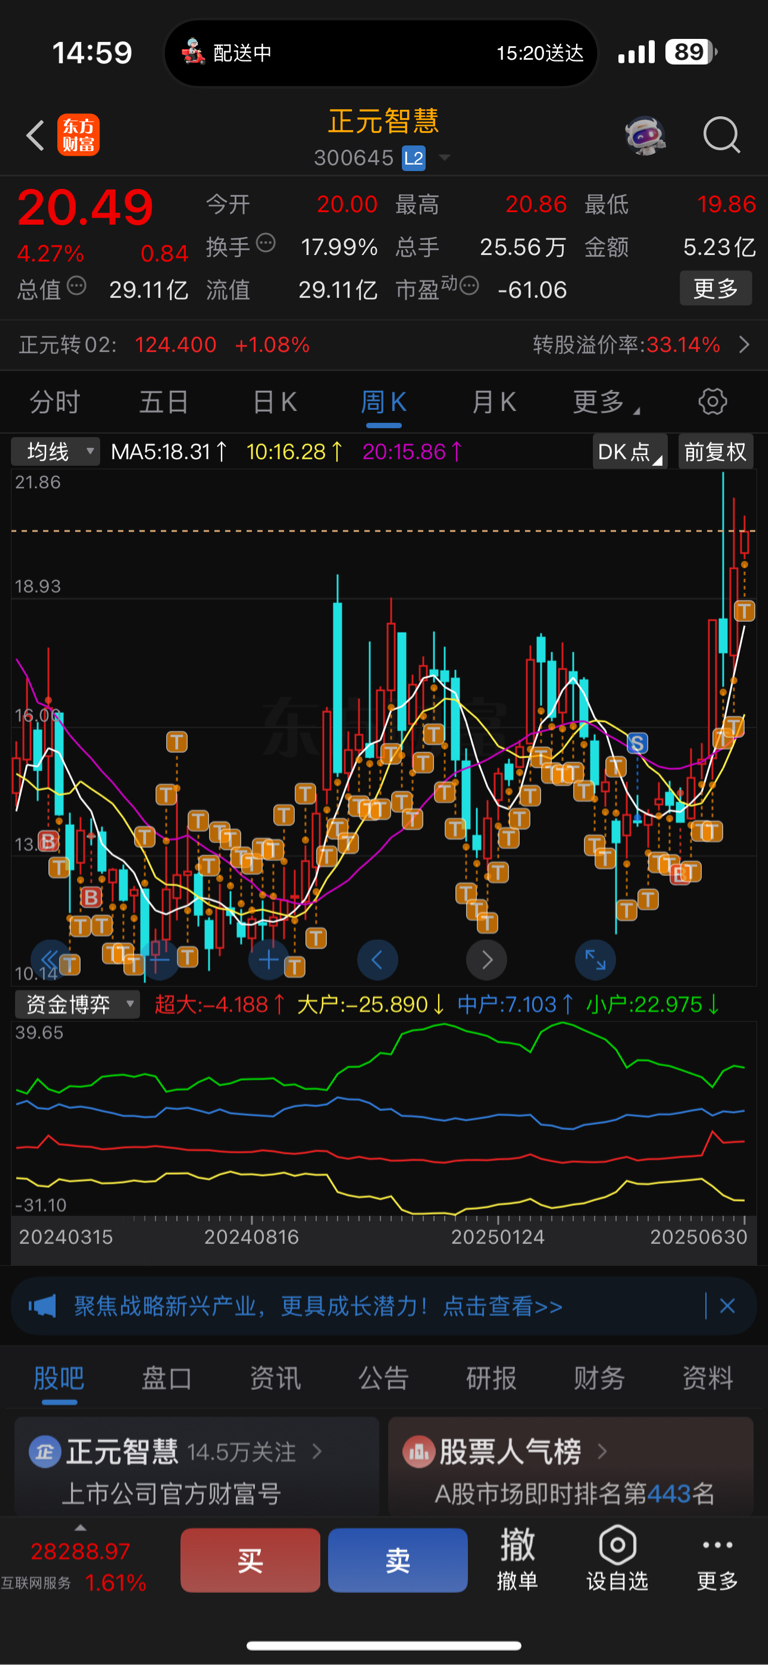This screenshot has height=1665, width=768.
Task: Open the 财务 tab
Action: click(x=599, y=1378)
